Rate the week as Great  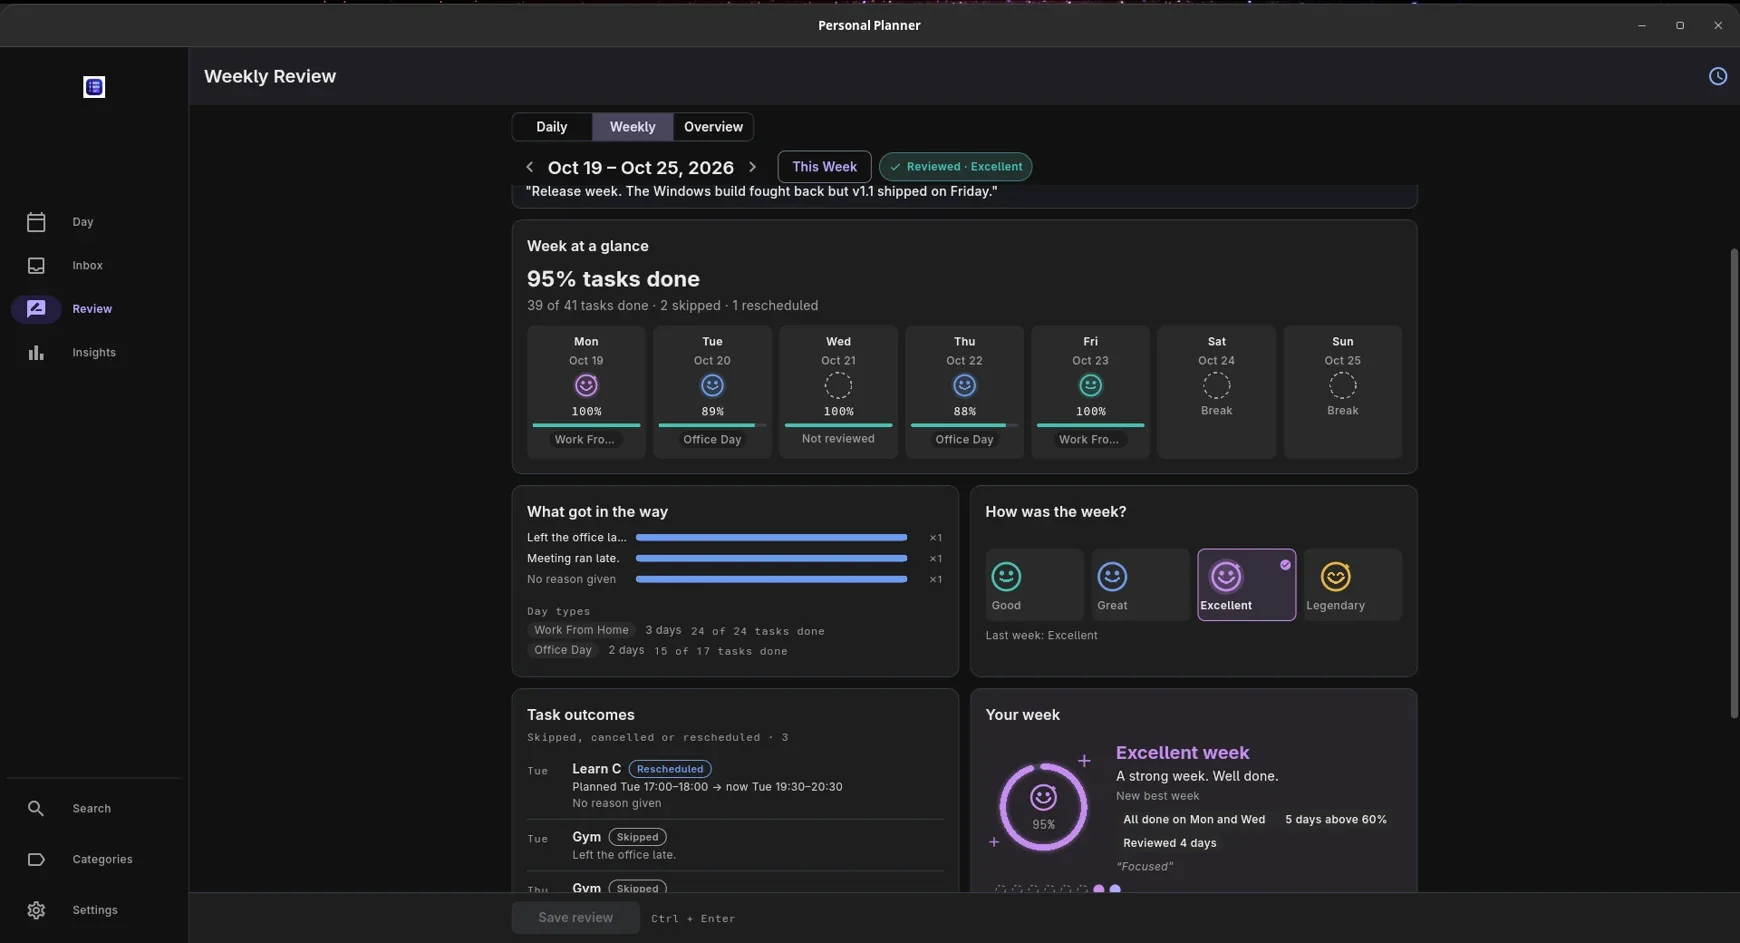[1140, 585]
